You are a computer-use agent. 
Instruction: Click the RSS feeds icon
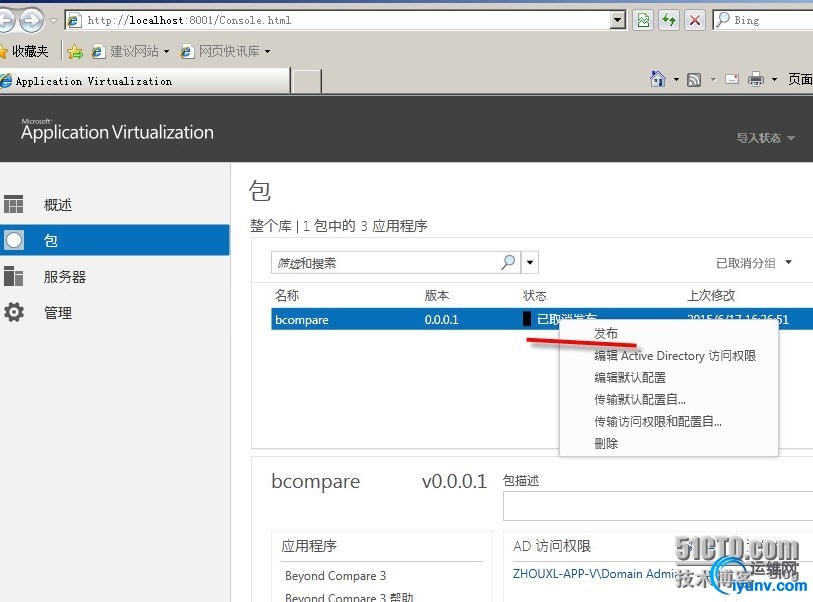[694, 80]
